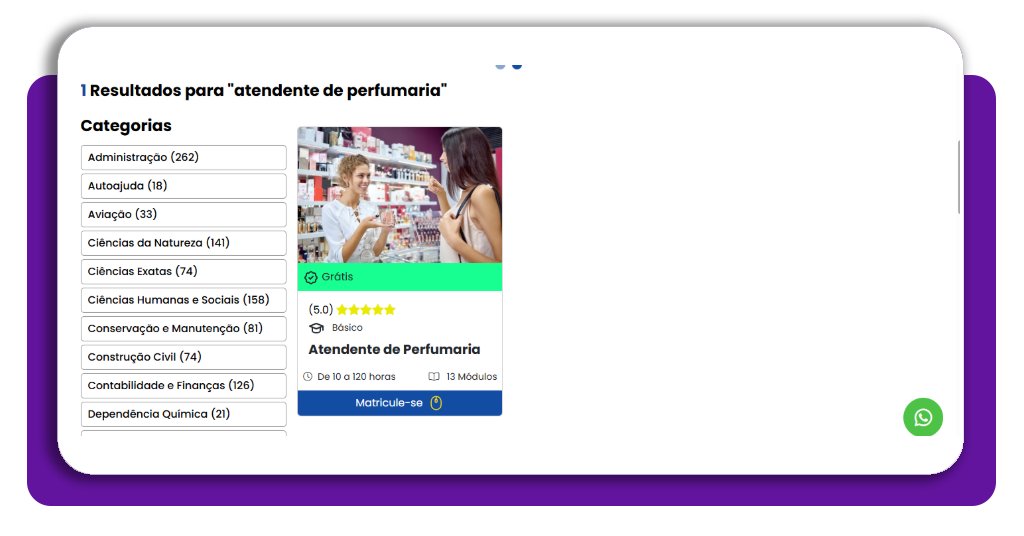Filter by Ciências Exatas (74)

184,272
